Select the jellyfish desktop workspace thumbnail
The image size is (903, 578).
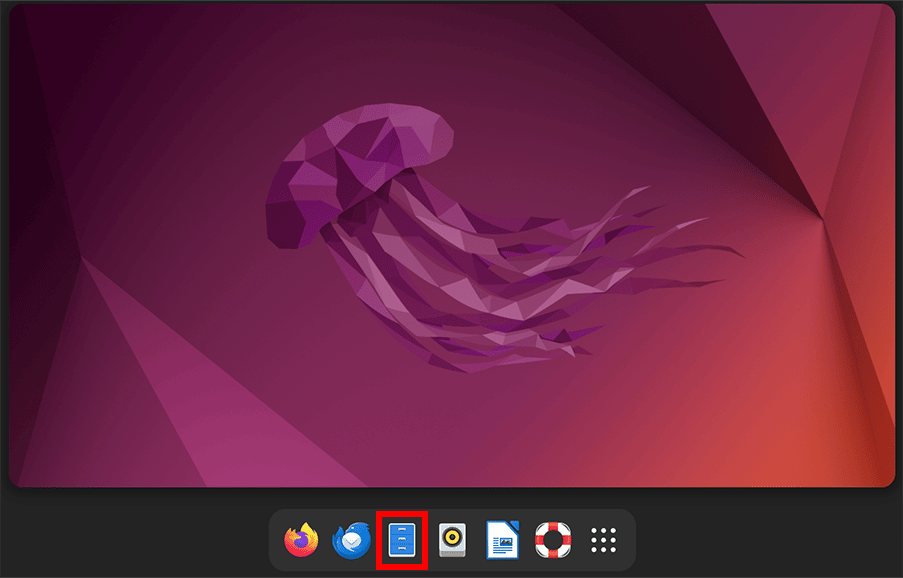pos(452,245)
